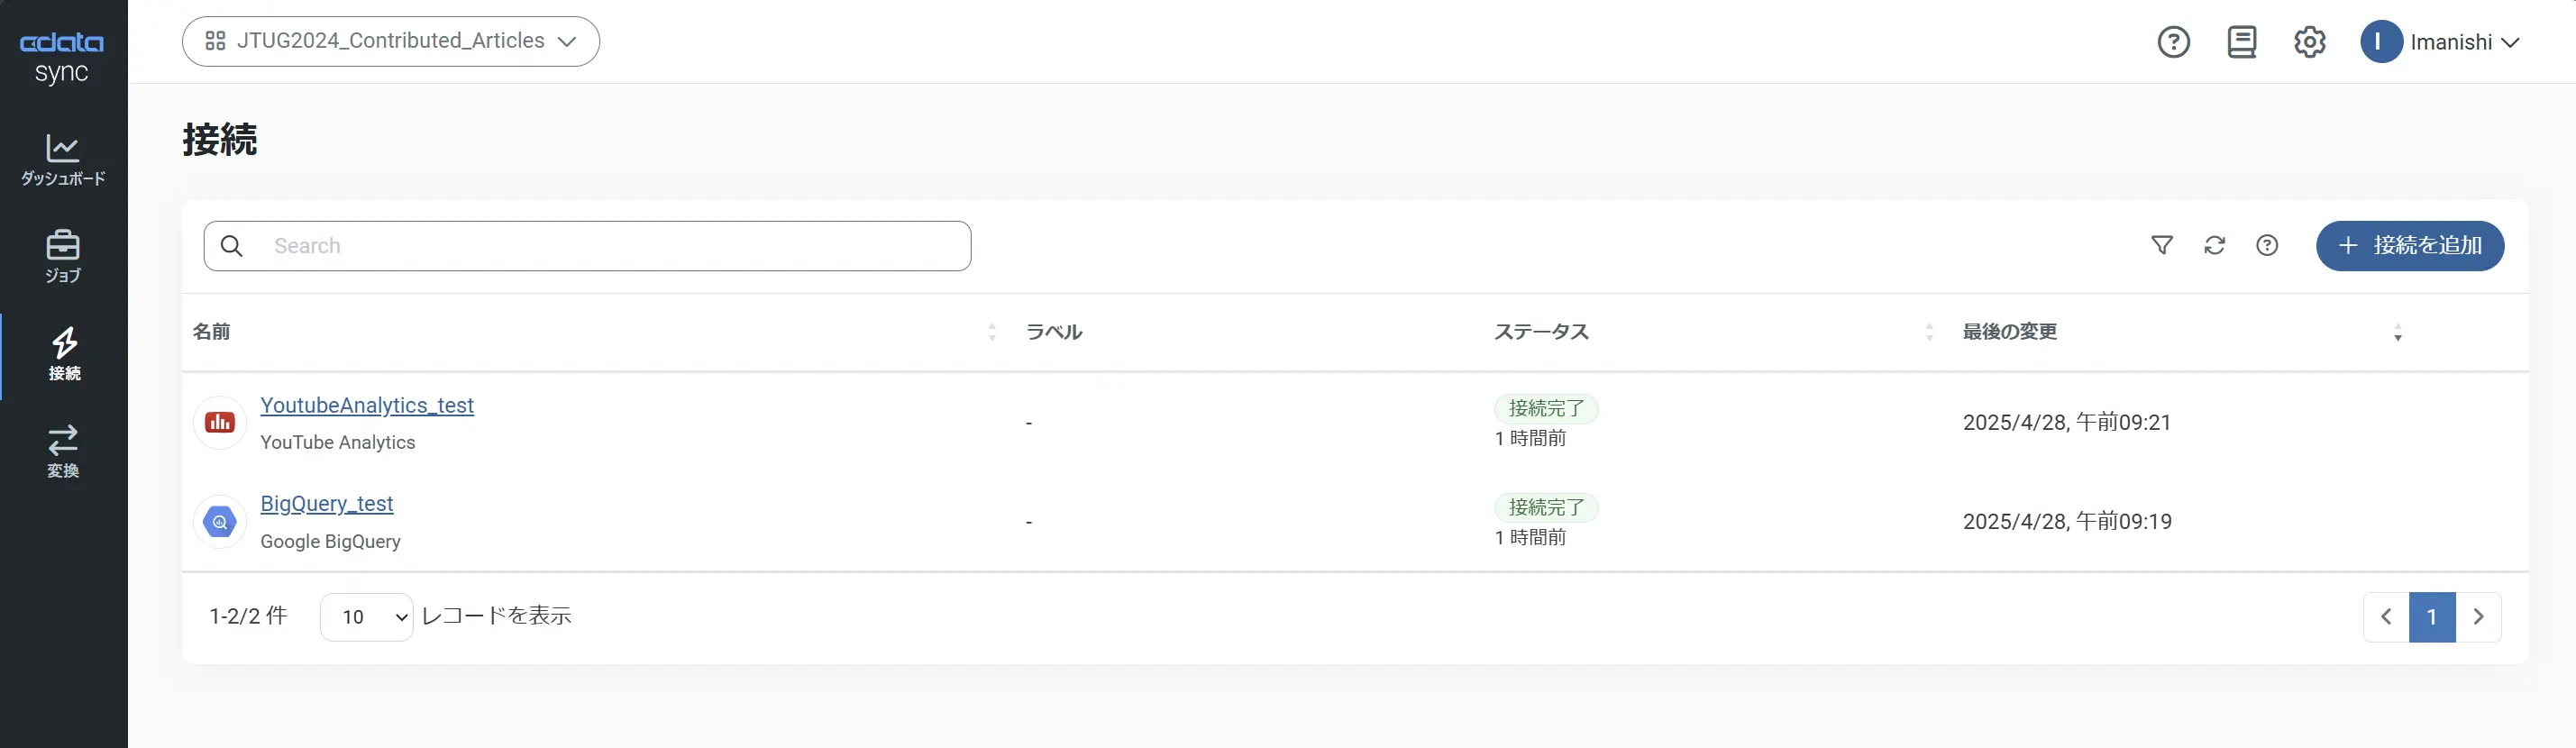Open the Imanishi user menu
The width and height of the screenshot is (2576, 748).
(x=2440, y=42)
